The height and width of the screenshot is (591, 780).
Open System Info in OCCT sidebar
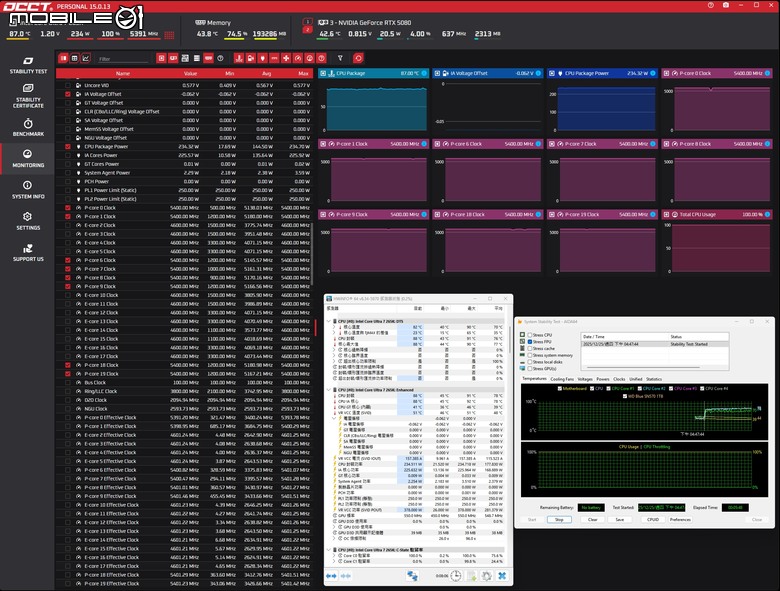click(28, 190)
